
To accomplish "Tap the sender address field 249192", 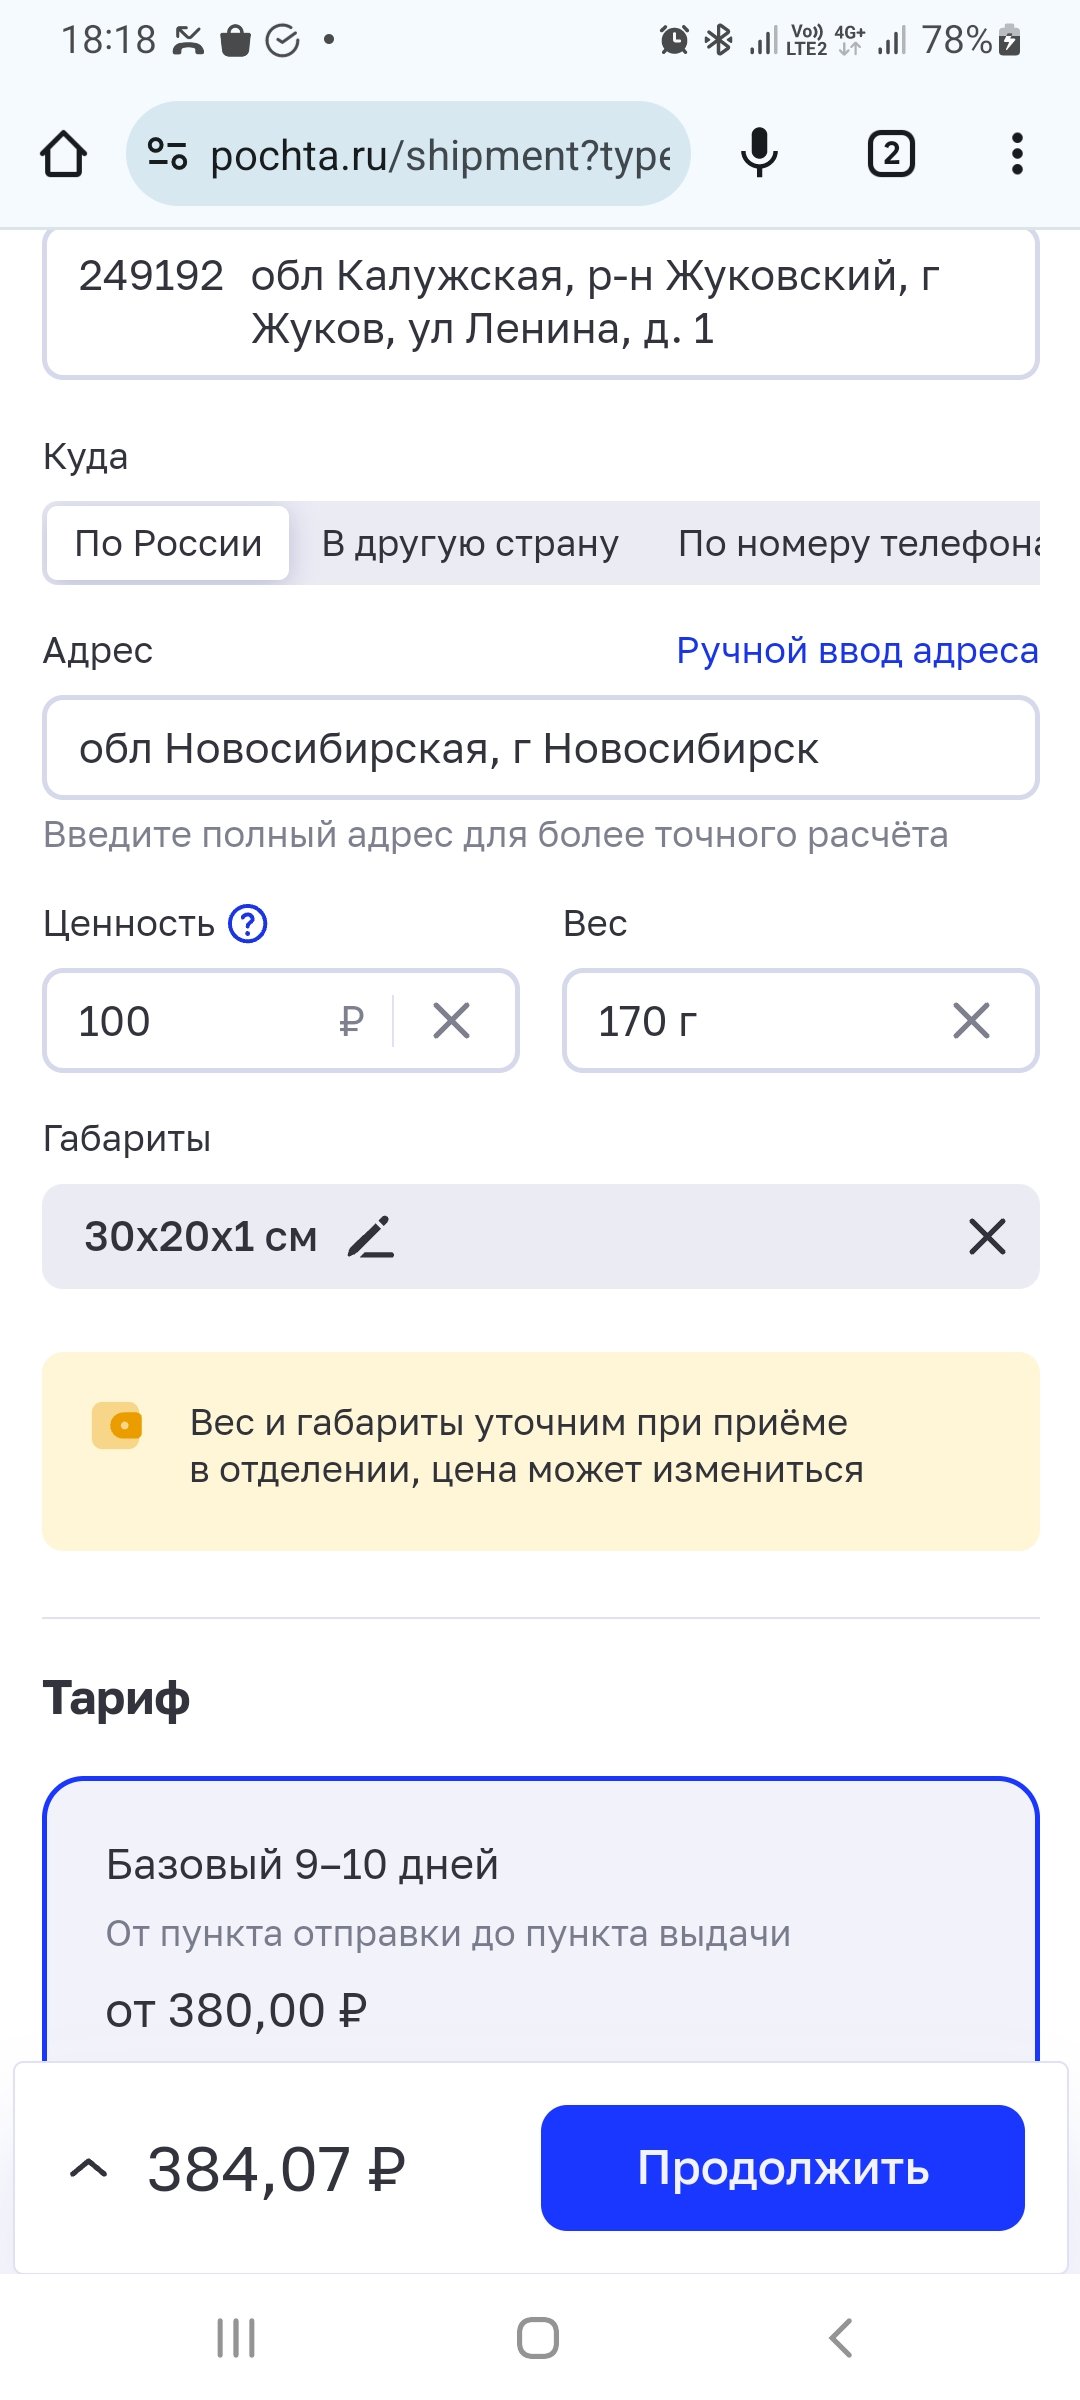I will click(x=540, y=302).
